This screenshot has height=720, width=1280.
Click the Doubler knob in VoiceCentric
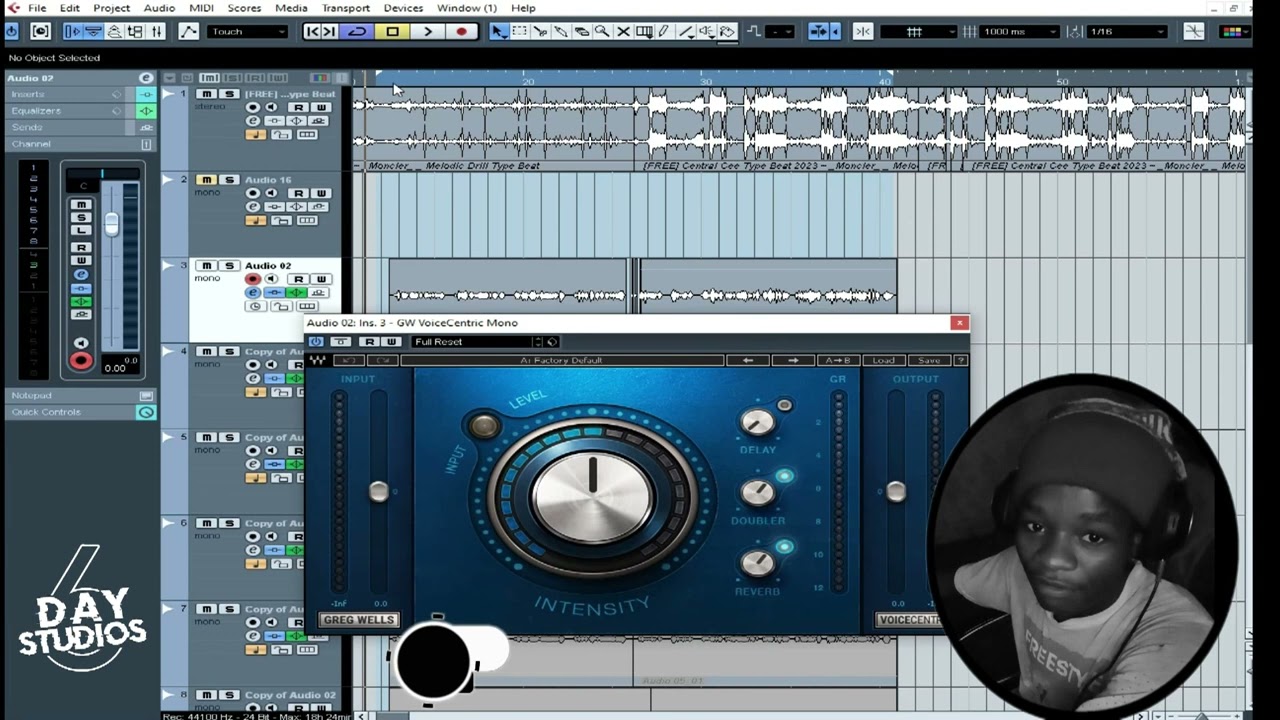[758, 493]
